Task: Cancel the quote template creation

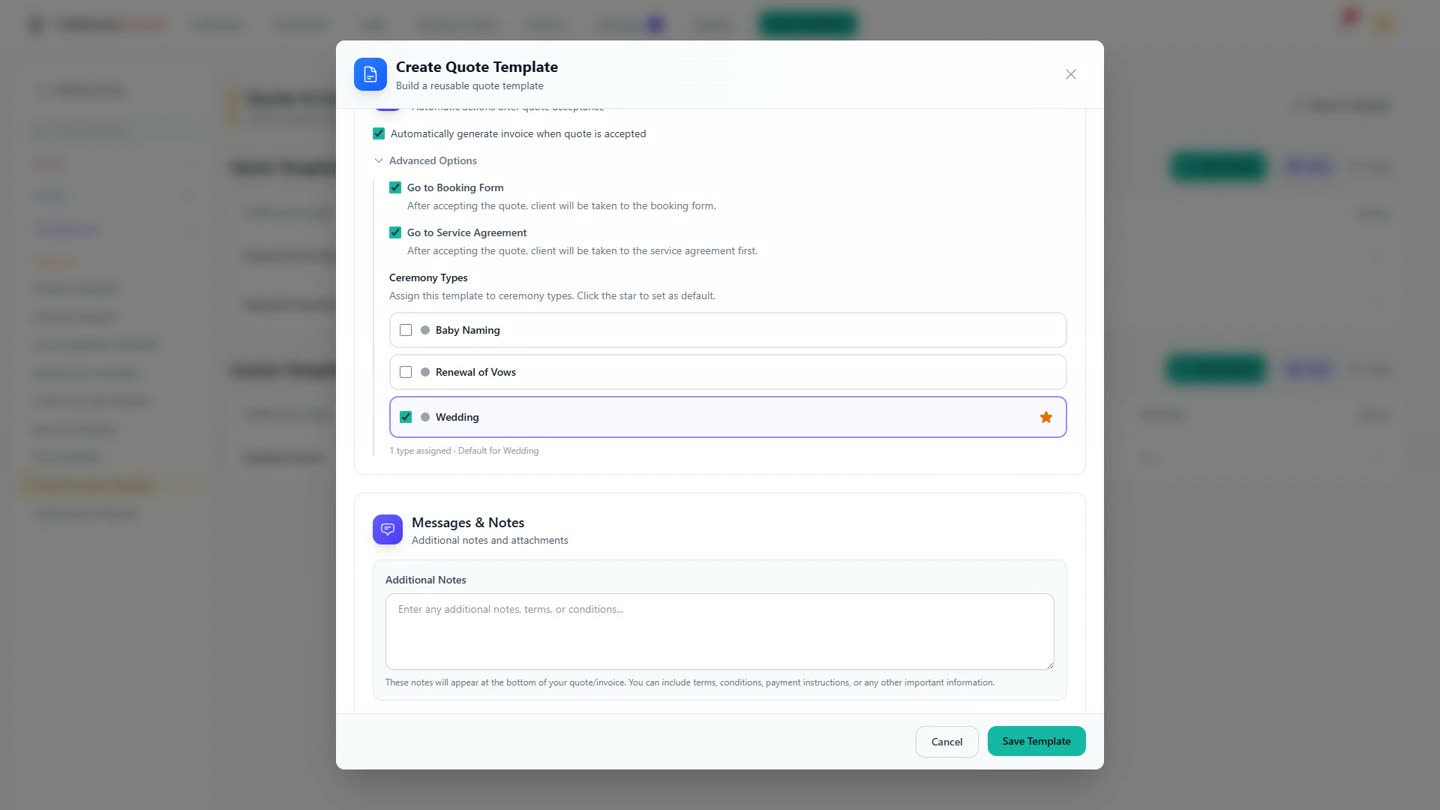Action: pos(947,742)
